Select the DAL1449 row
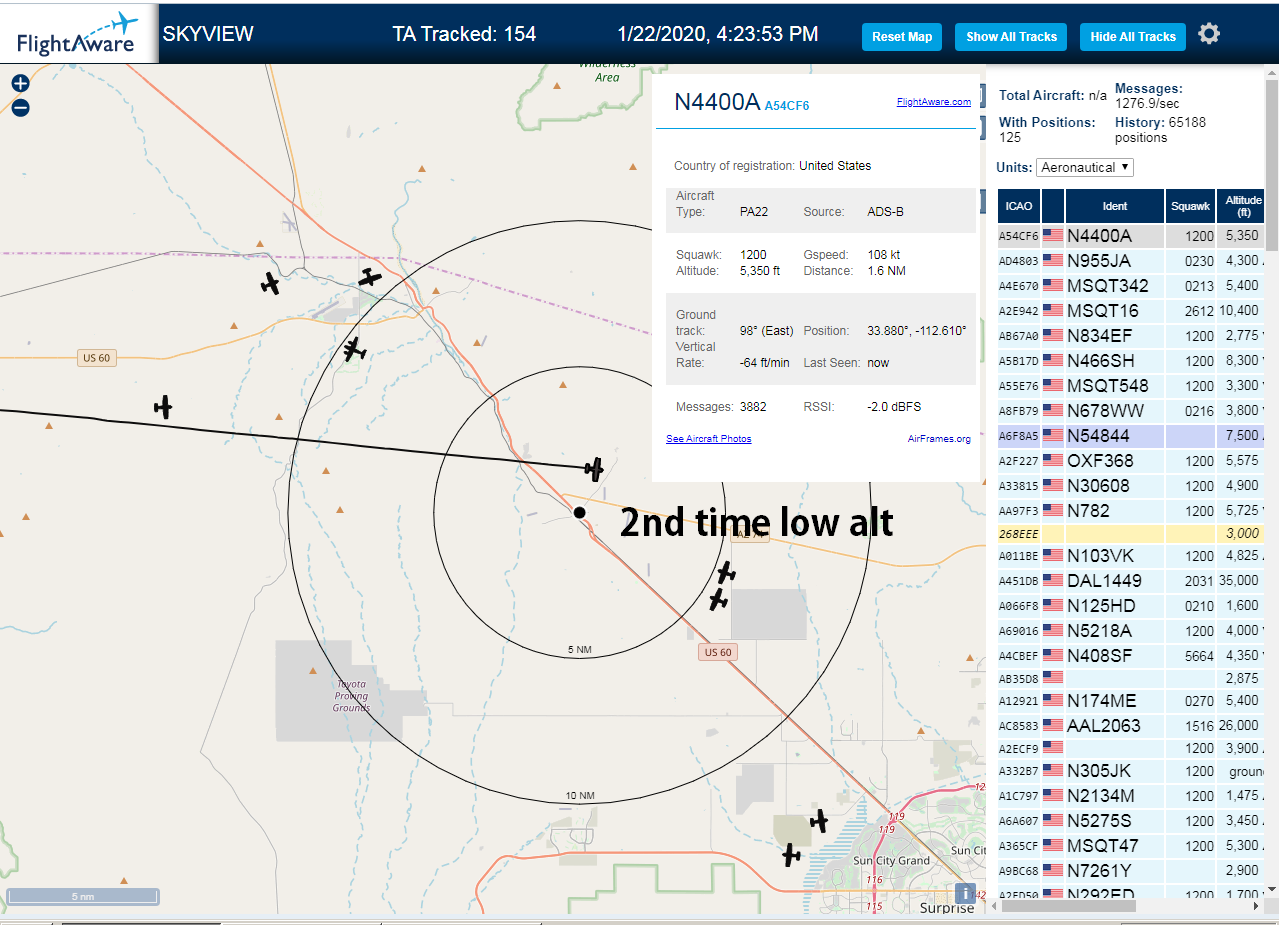This screenshot has width=1279, height=925. point(1132,581)
